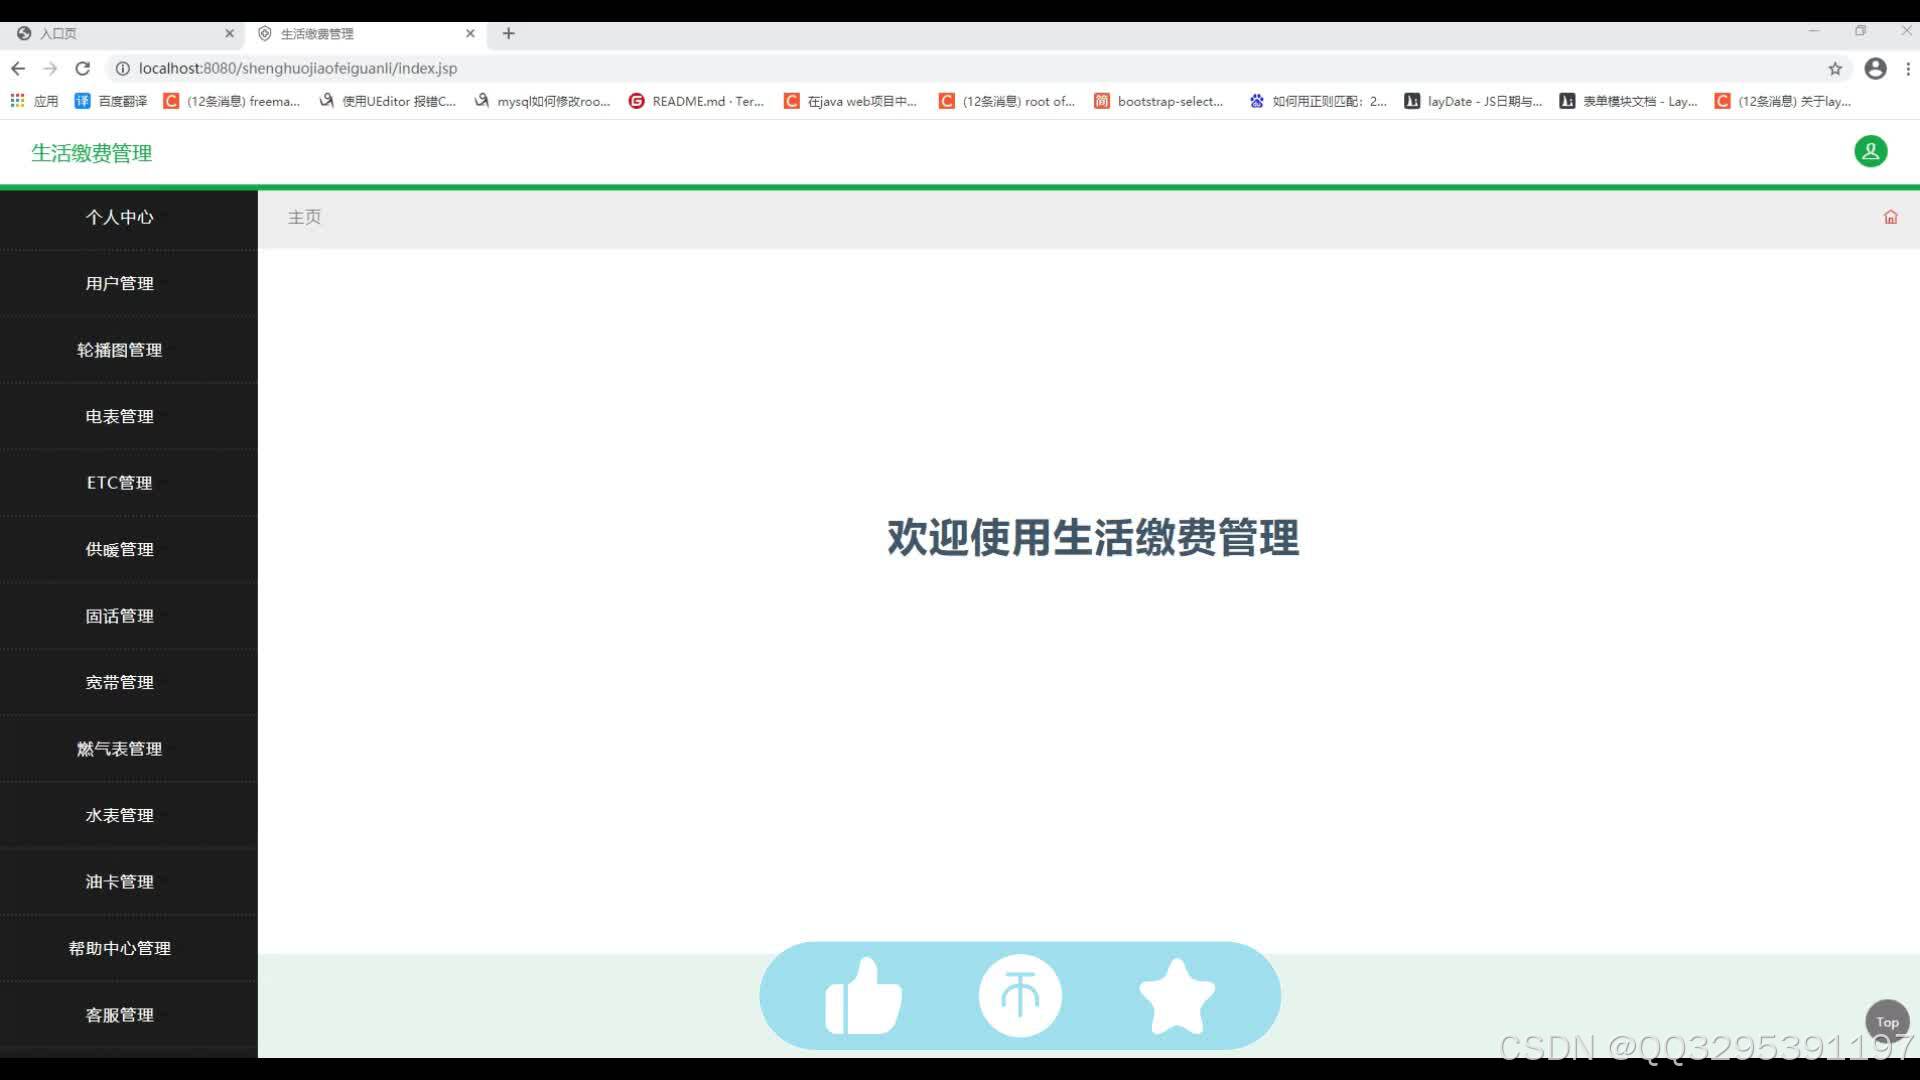Open Chrome three-dot menu

pos(1908,68)
